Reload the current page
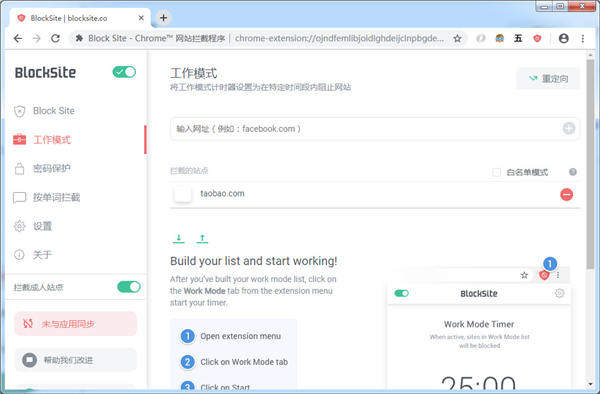This screenshot has height=394, width=600. click(x=55, y=38)
